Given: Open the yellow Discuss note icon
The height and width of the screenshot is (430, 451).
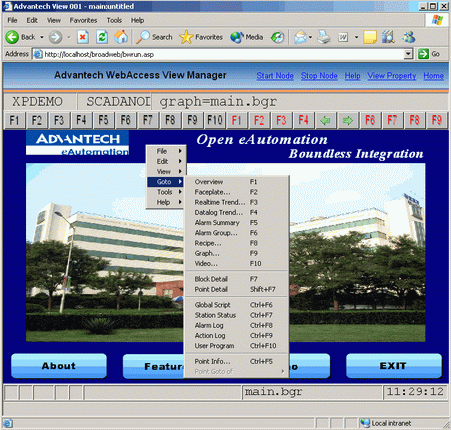Looking at the screenshot, I should pyautogui.click(x=370, y=37).
